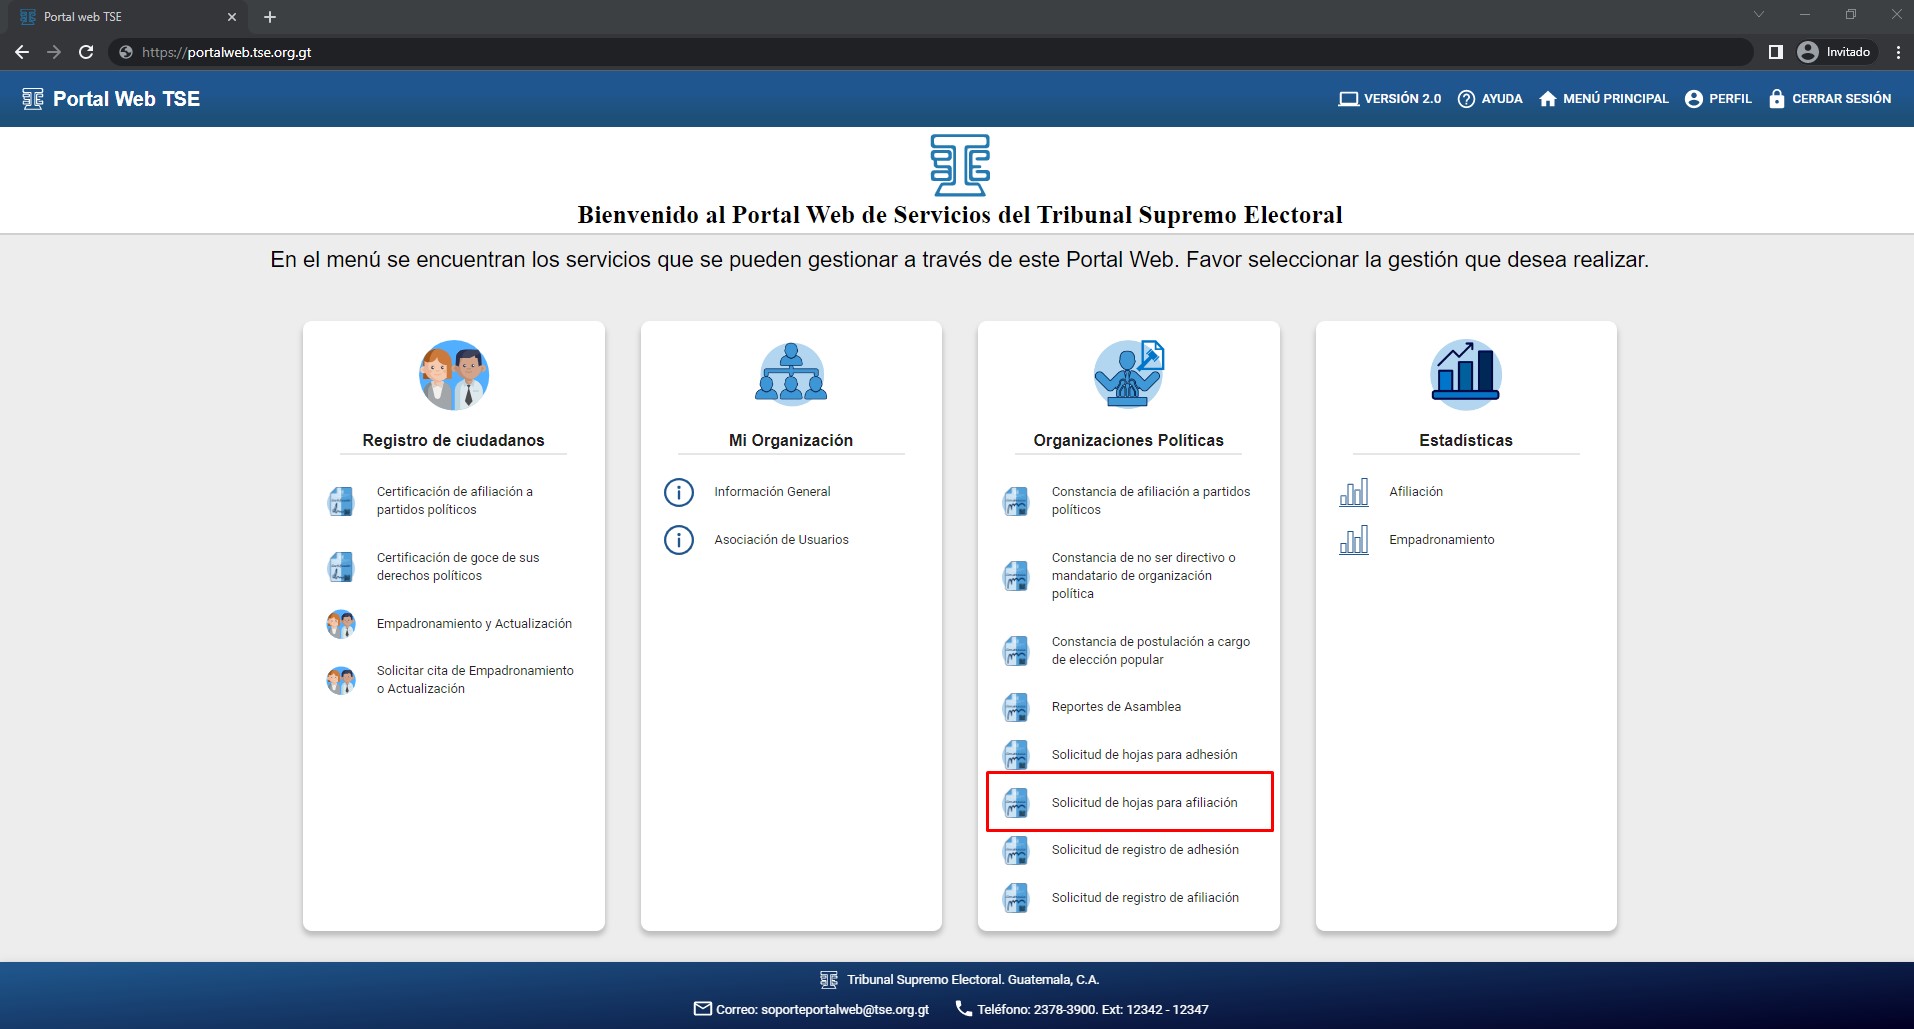Screen dimensions: 1914x1029
Task: Open Constancia de no ser directivo o mandatario
Action: tap(1143, 576)
